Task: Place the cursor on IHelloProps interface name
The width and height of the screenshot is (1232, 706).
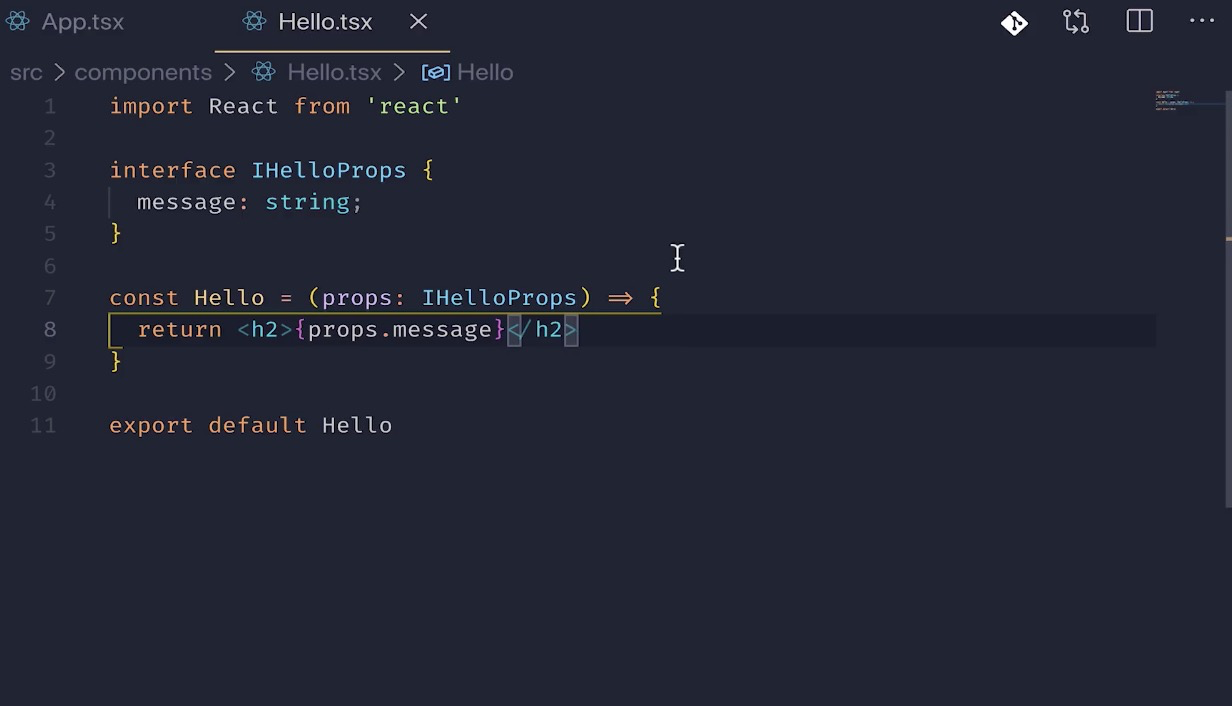Action: pos(329,170)
